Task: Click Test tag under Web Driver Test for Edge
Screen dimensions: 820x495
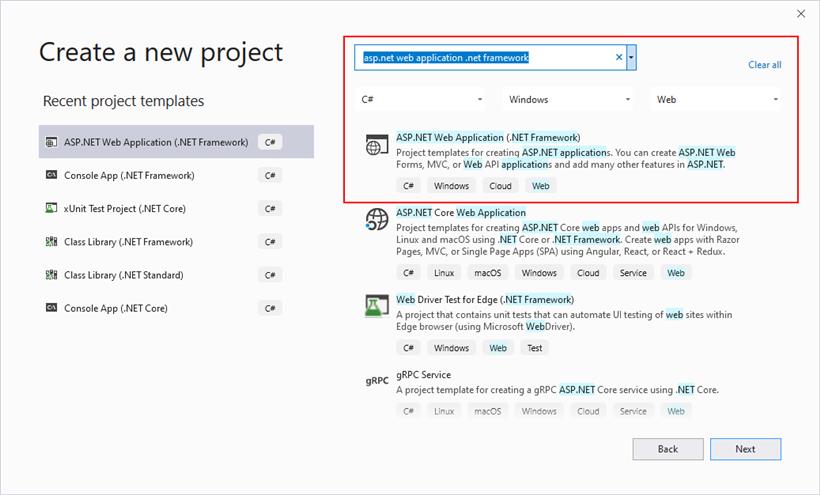Action: click(x=534, y=348)
